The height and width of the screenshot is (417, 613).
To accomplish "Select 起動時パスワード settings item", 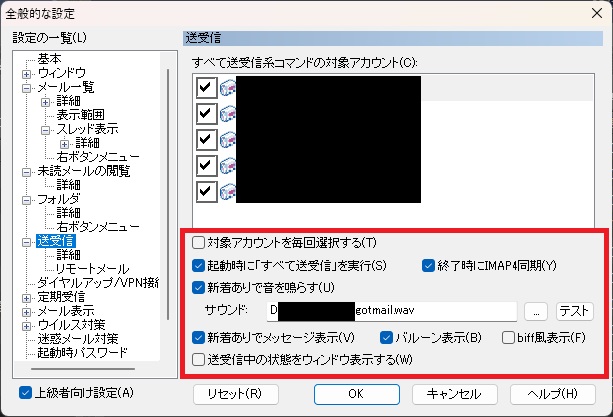I will tap(82, 353).
